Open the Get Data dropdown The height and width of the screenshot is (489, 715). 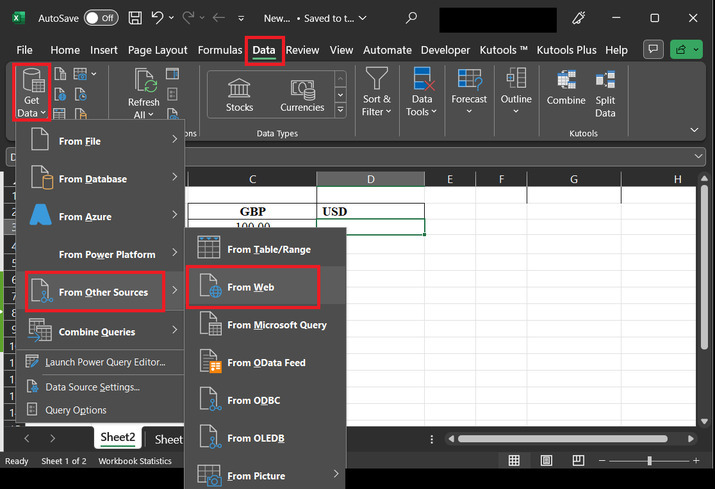[31, 93]
